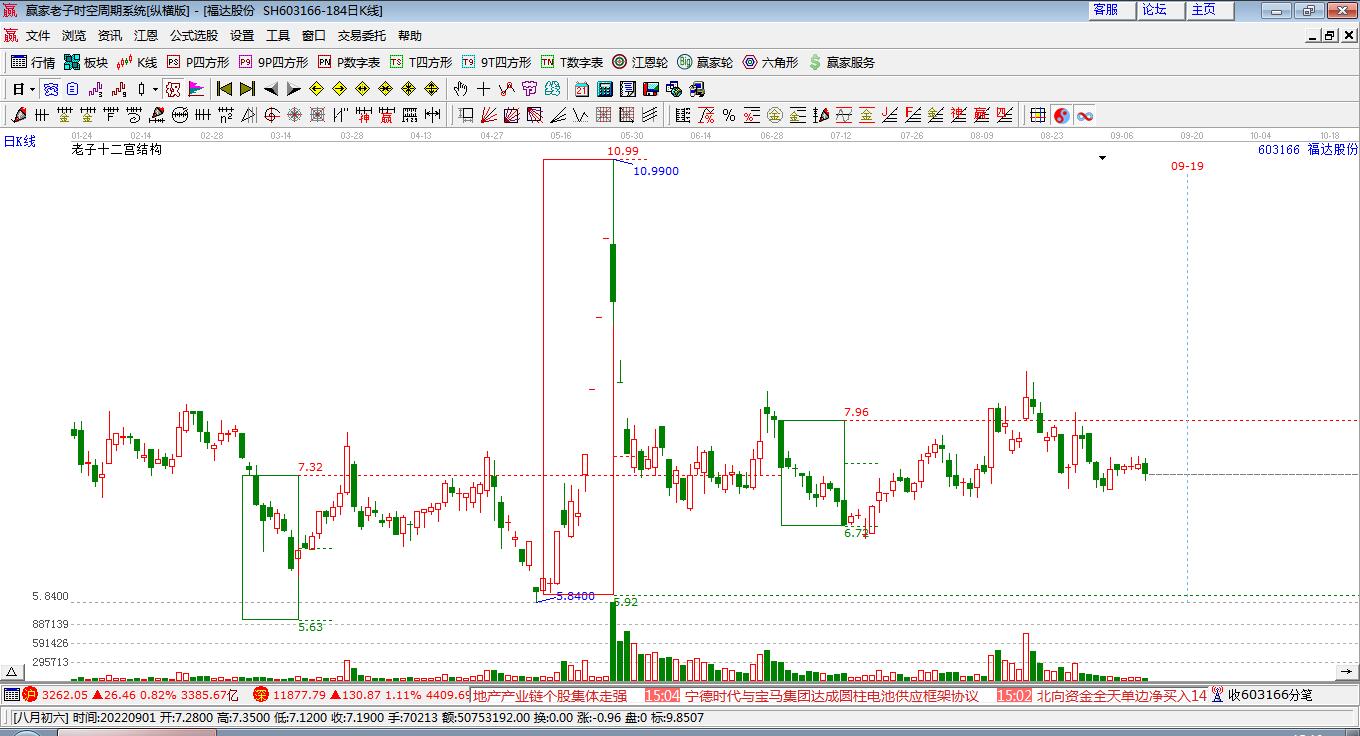Open 赢家服务 dollar-sign service
The image size is (1360, 736).
tap(841, 62)
